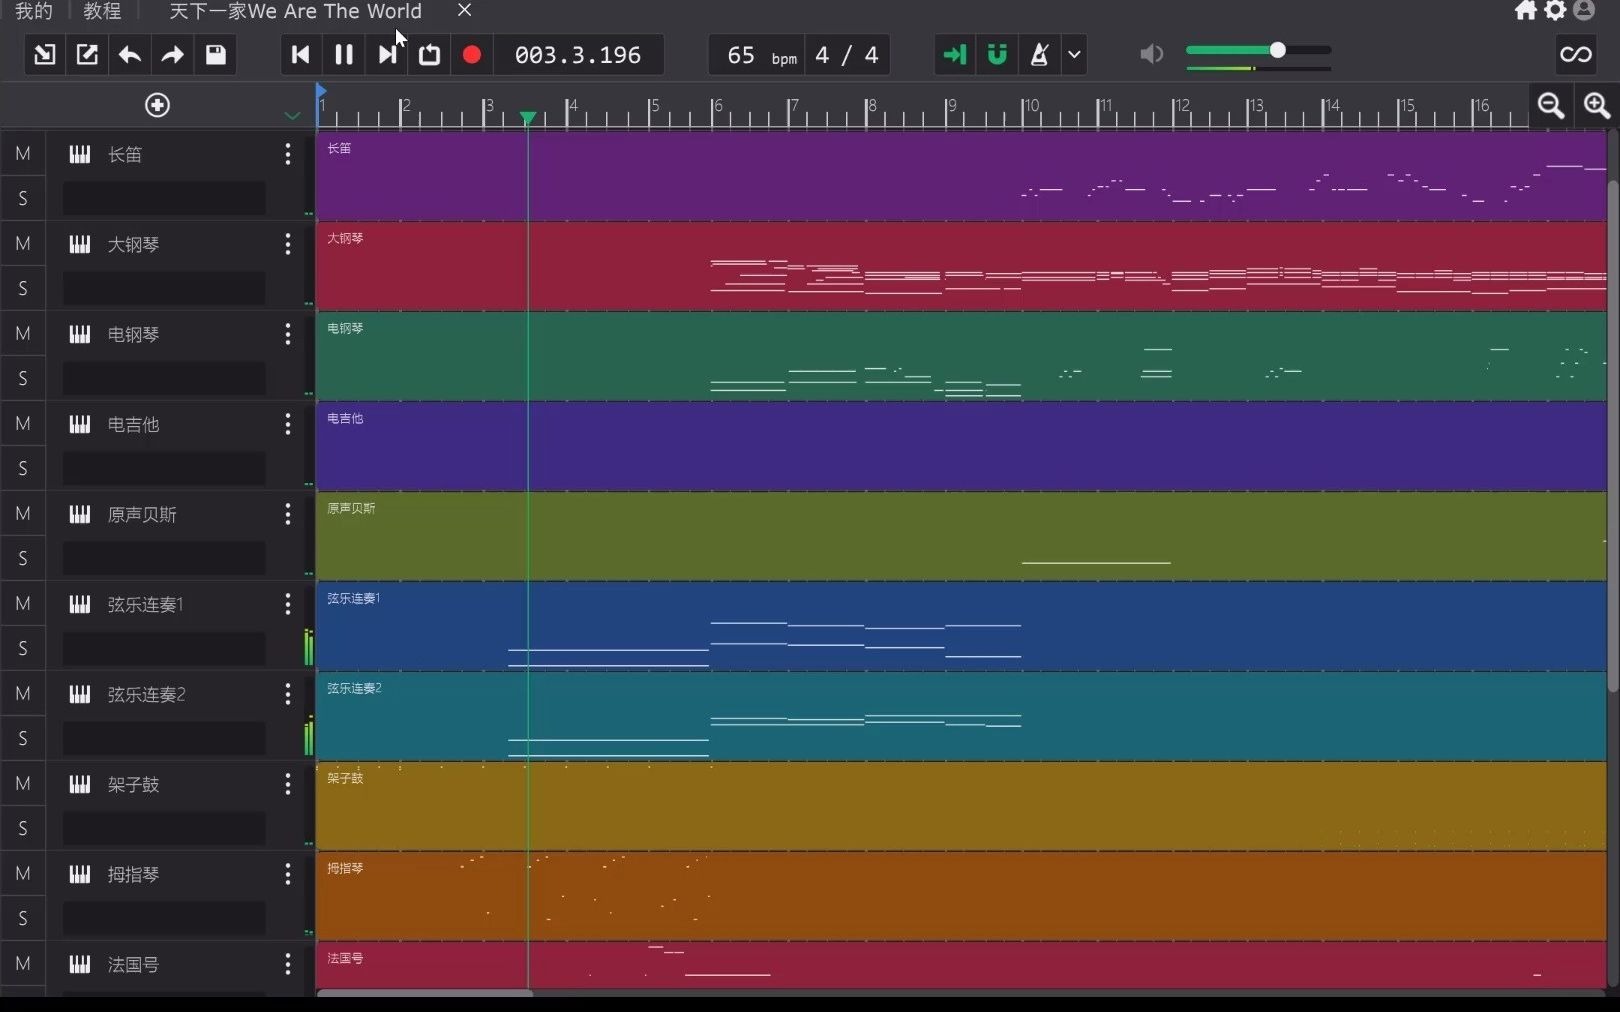Open the 拇指琴 track options menu

click(288, 874)
